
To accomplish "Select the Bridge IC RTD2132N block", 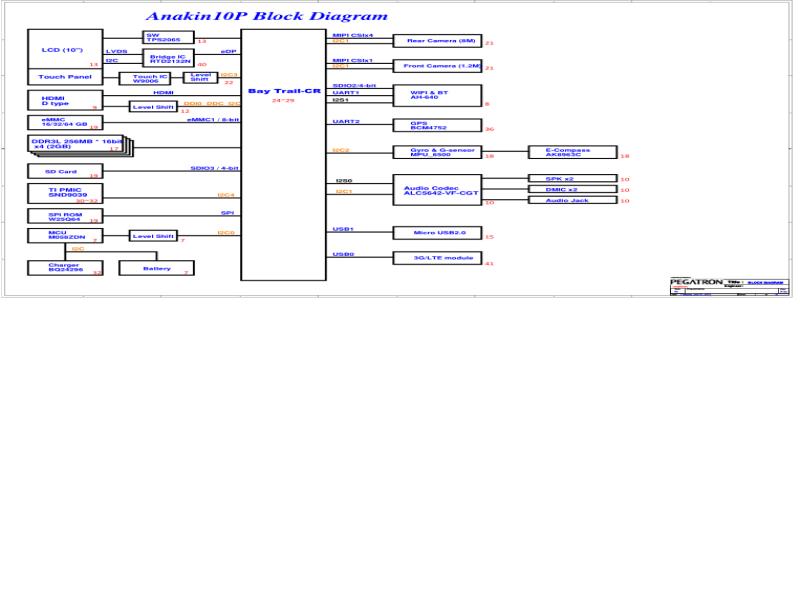I will (x=168, y=58).
